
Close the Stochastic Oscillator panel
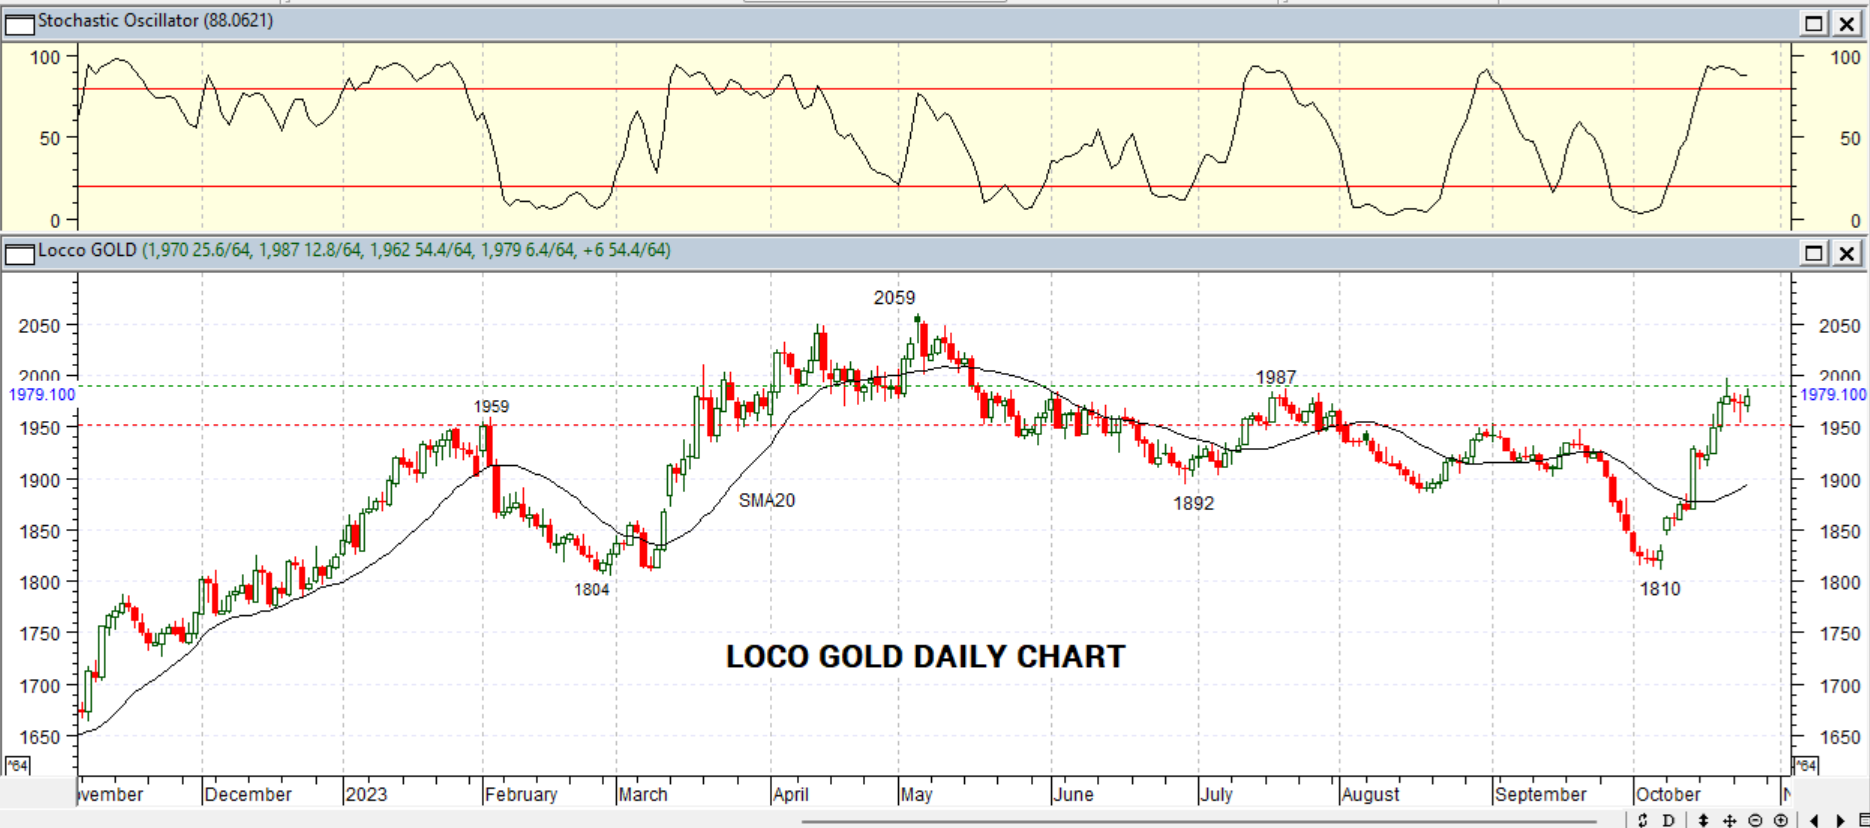(x=1847, y=23)
